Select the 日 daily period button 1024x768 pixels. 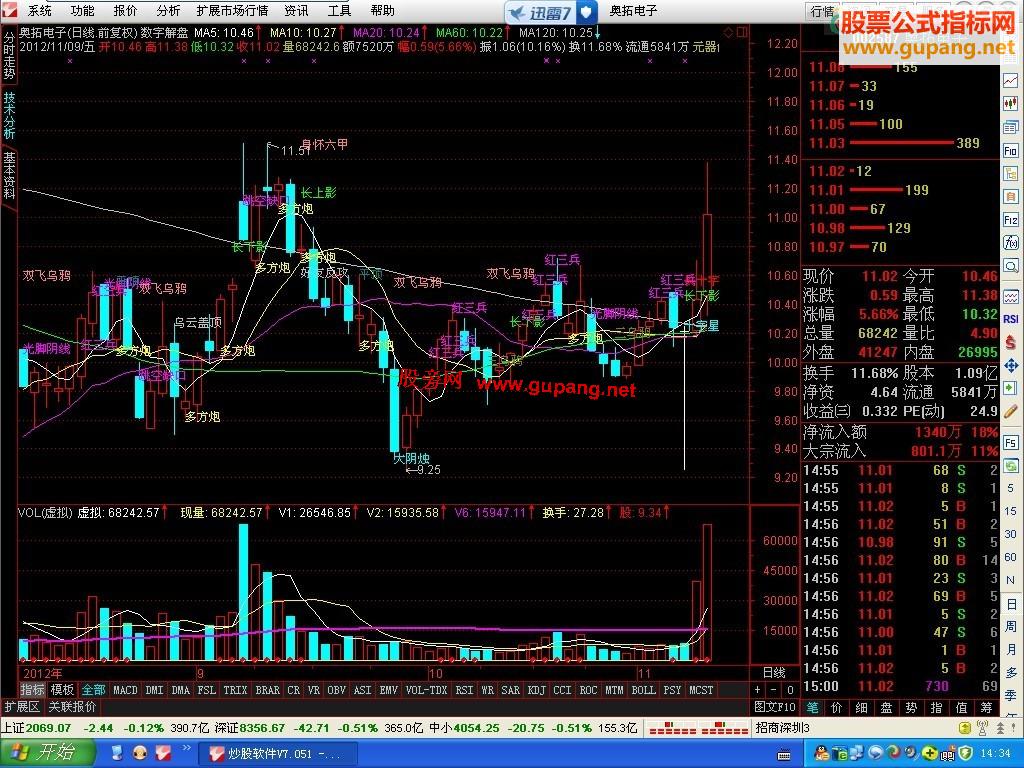tap(1010, 603)
